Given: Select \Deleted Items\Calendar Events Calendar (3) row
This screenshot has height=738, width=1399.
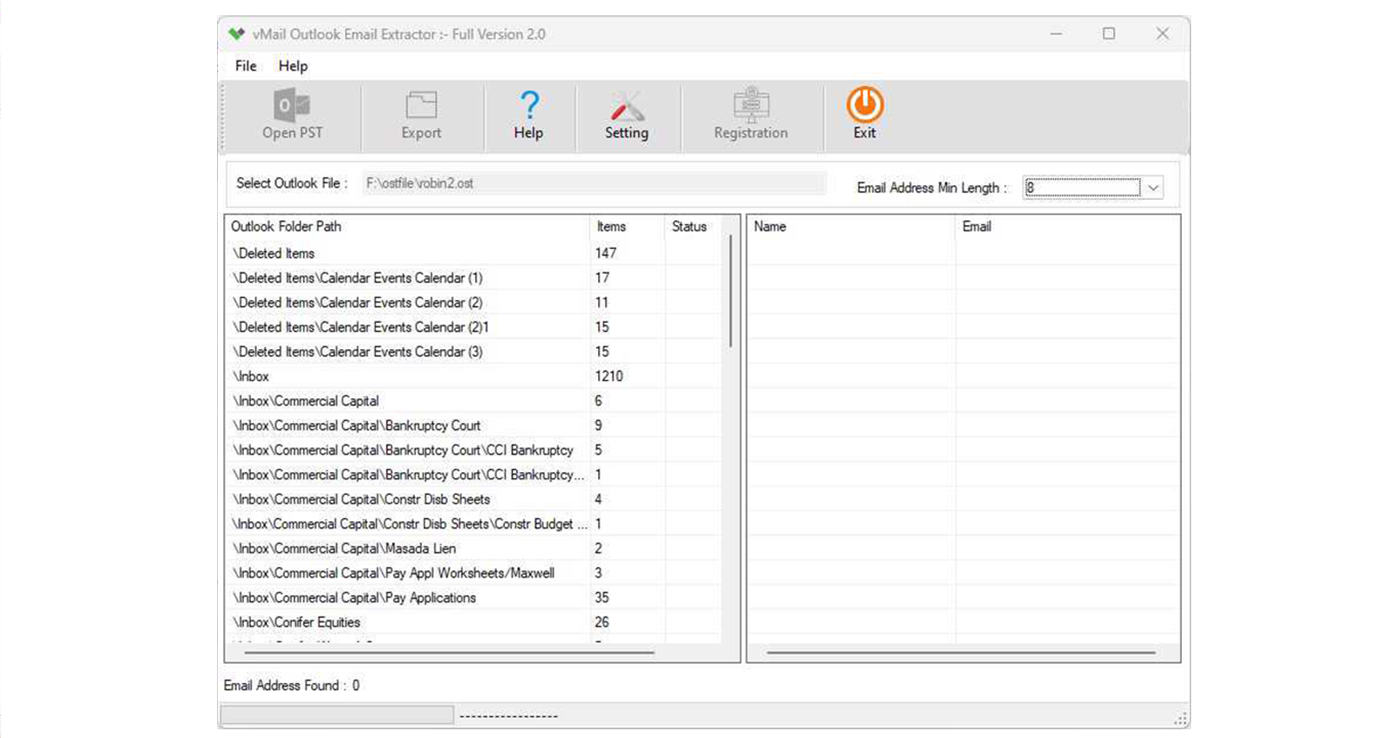Looking at the screenshot, I should point(473,352).
